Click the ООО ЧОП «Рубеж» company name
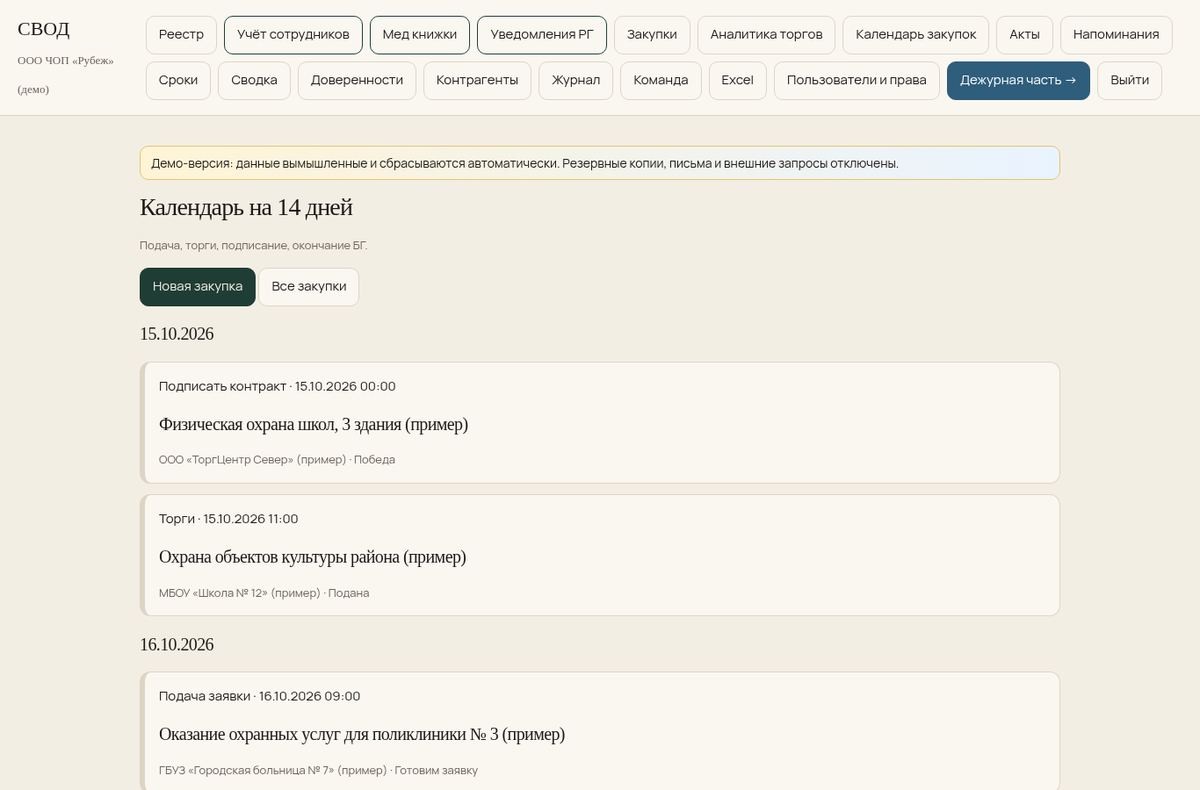 click(66, 61)
